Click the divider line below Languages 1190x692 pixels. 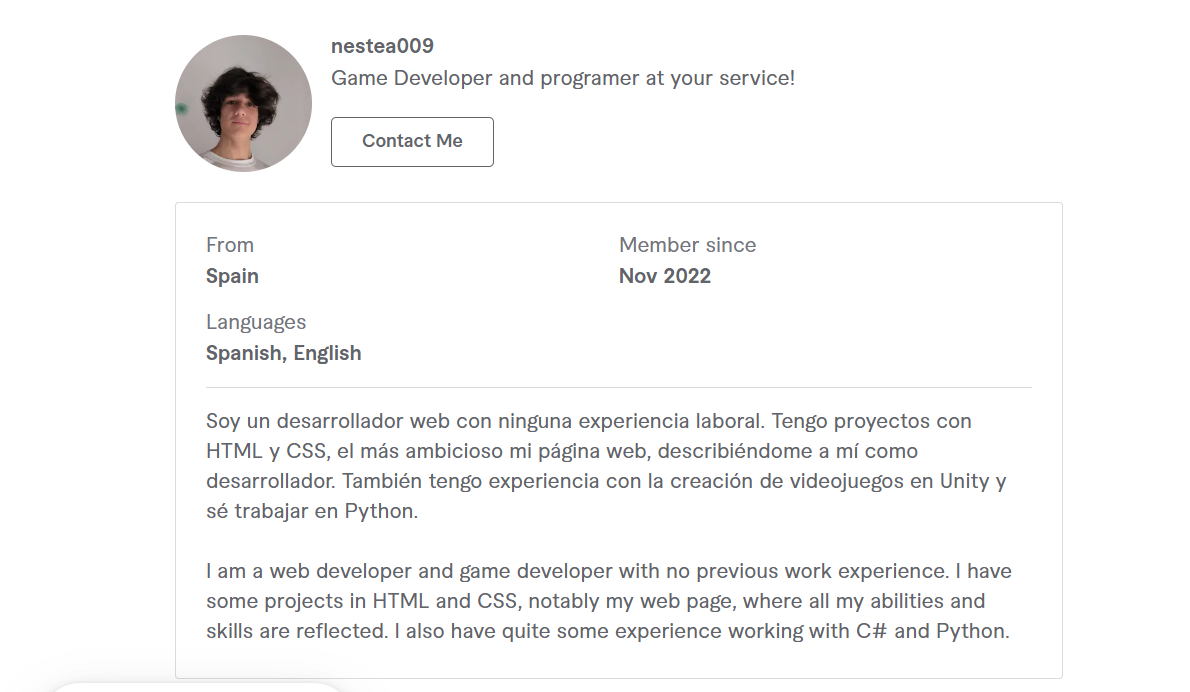[x=618, y=387]
